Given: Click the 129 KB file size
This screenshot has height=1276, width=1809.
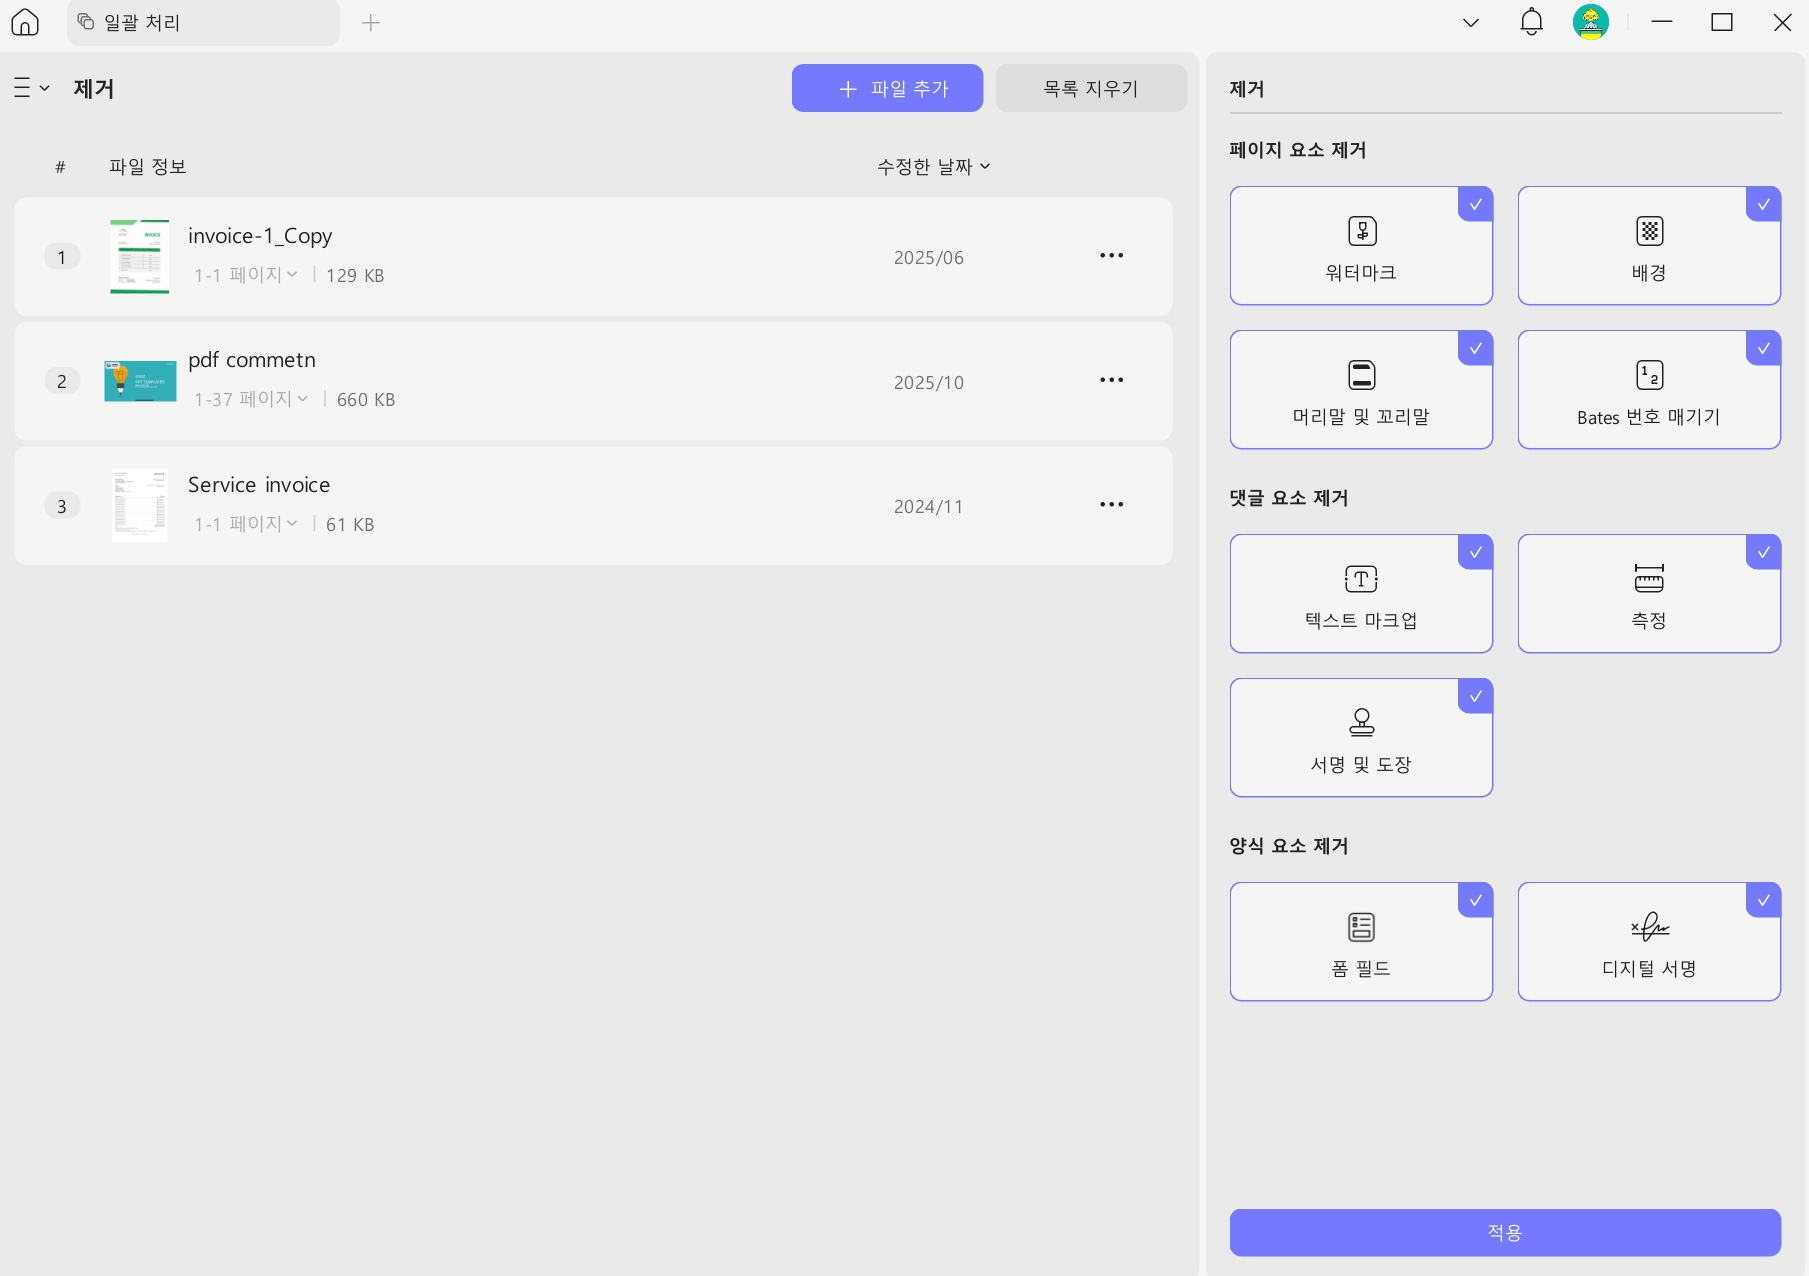Looking at the screenshot, I should 355,275.
